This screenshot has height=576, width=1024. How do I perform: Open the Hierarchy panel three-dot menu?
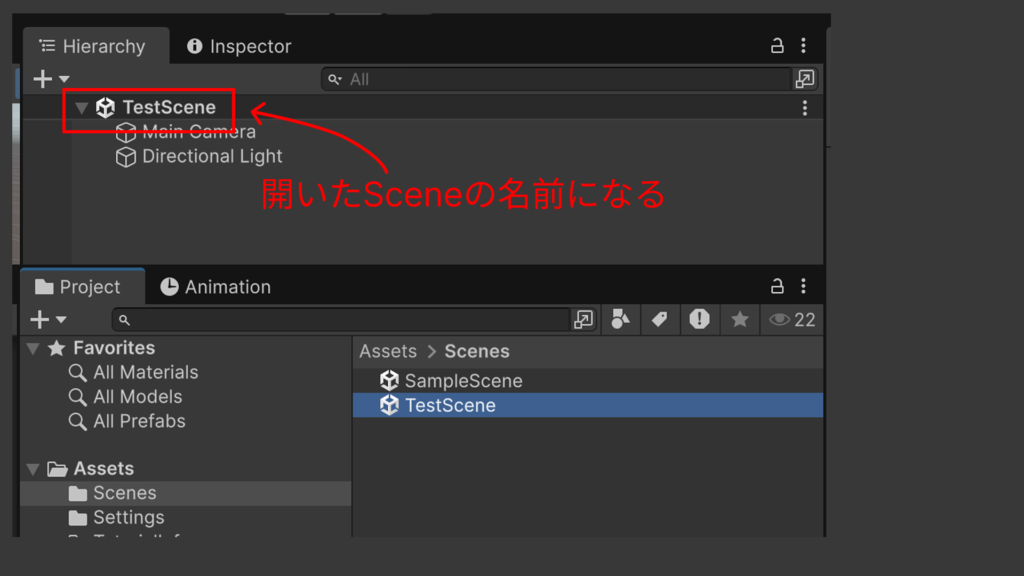coord(804,46)
